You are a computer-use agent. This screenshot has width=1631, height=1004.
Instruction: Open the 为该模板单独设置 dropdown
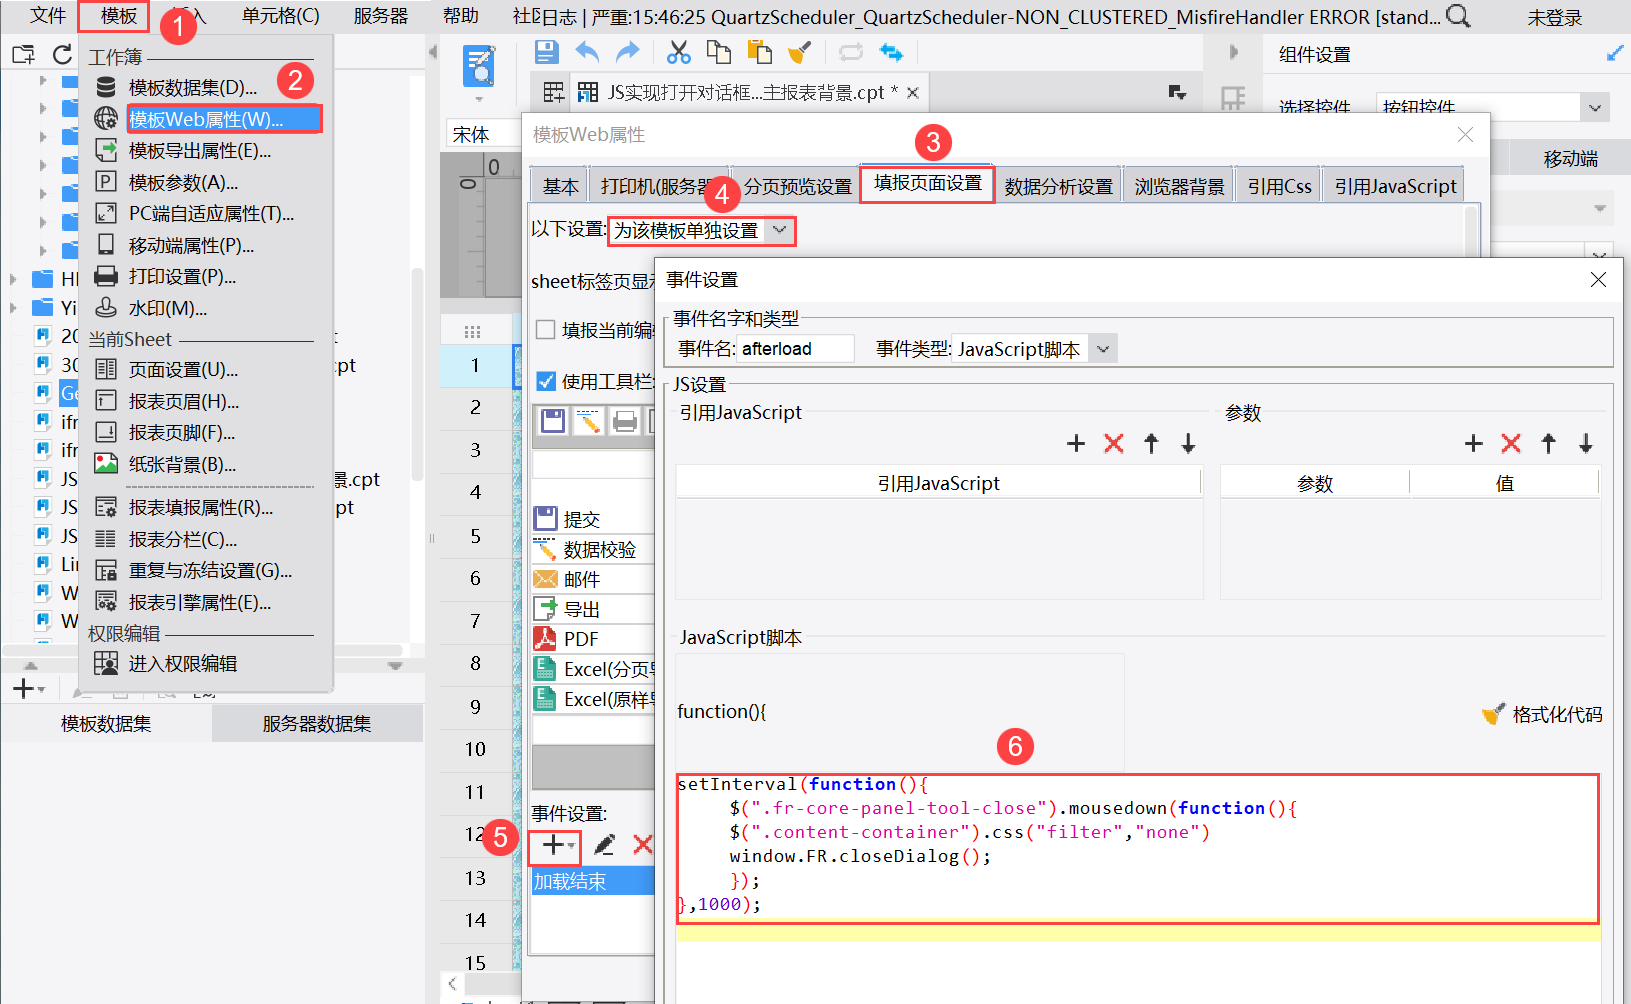coord(779,231)
